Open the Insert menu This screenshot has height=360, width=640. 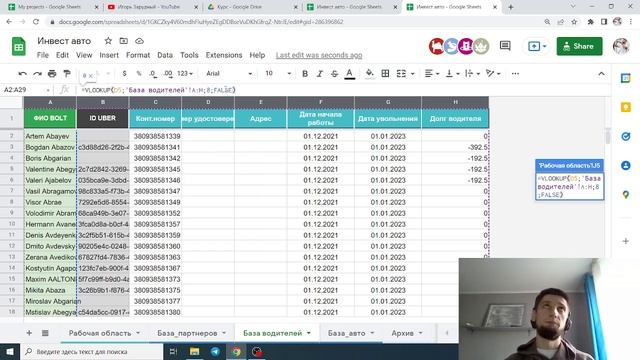(109, 55)
